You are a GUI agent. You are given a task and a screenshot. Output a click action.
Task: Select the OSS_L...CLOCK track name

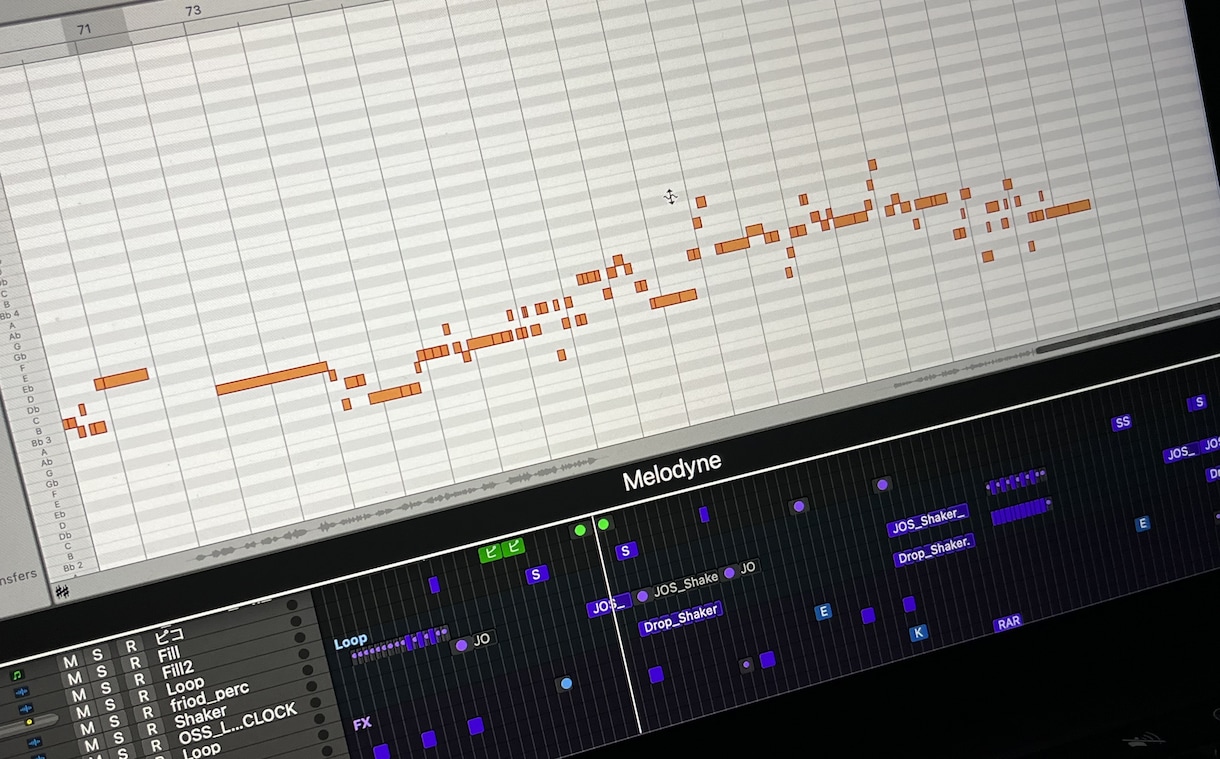click(x=238, y=722)
